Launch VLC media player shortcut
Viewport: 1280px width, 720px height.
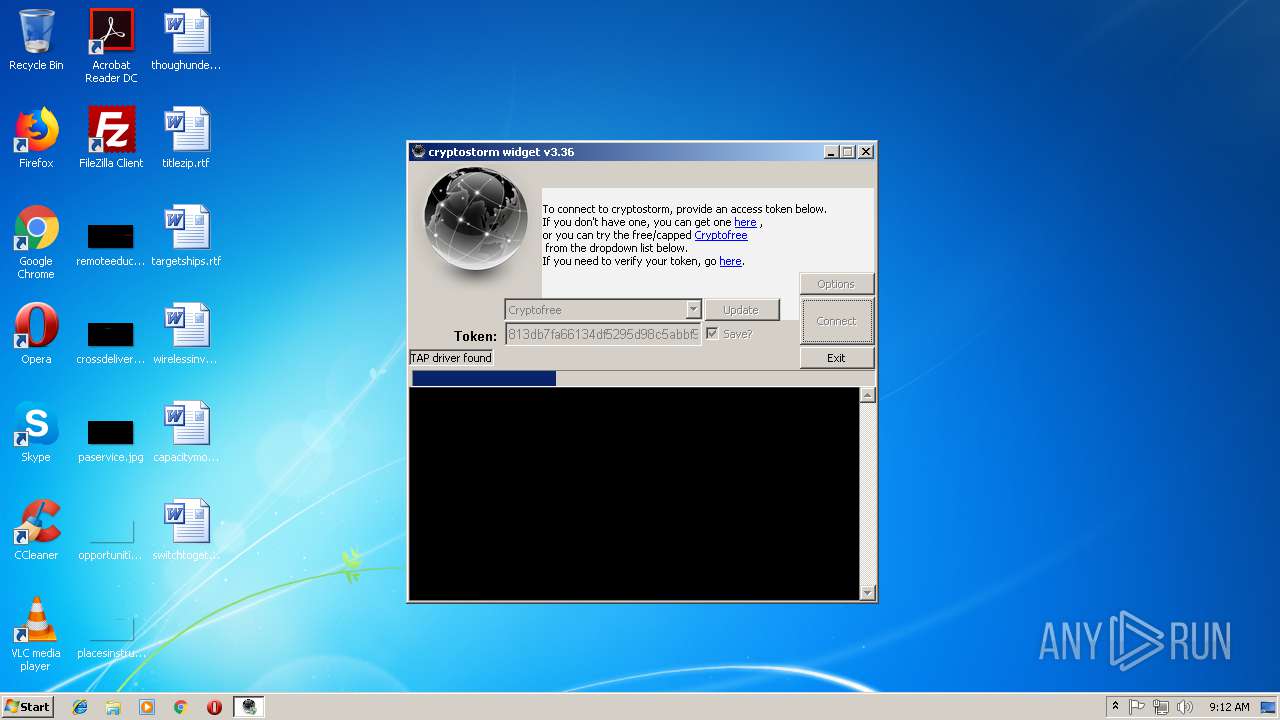(36, 634)
